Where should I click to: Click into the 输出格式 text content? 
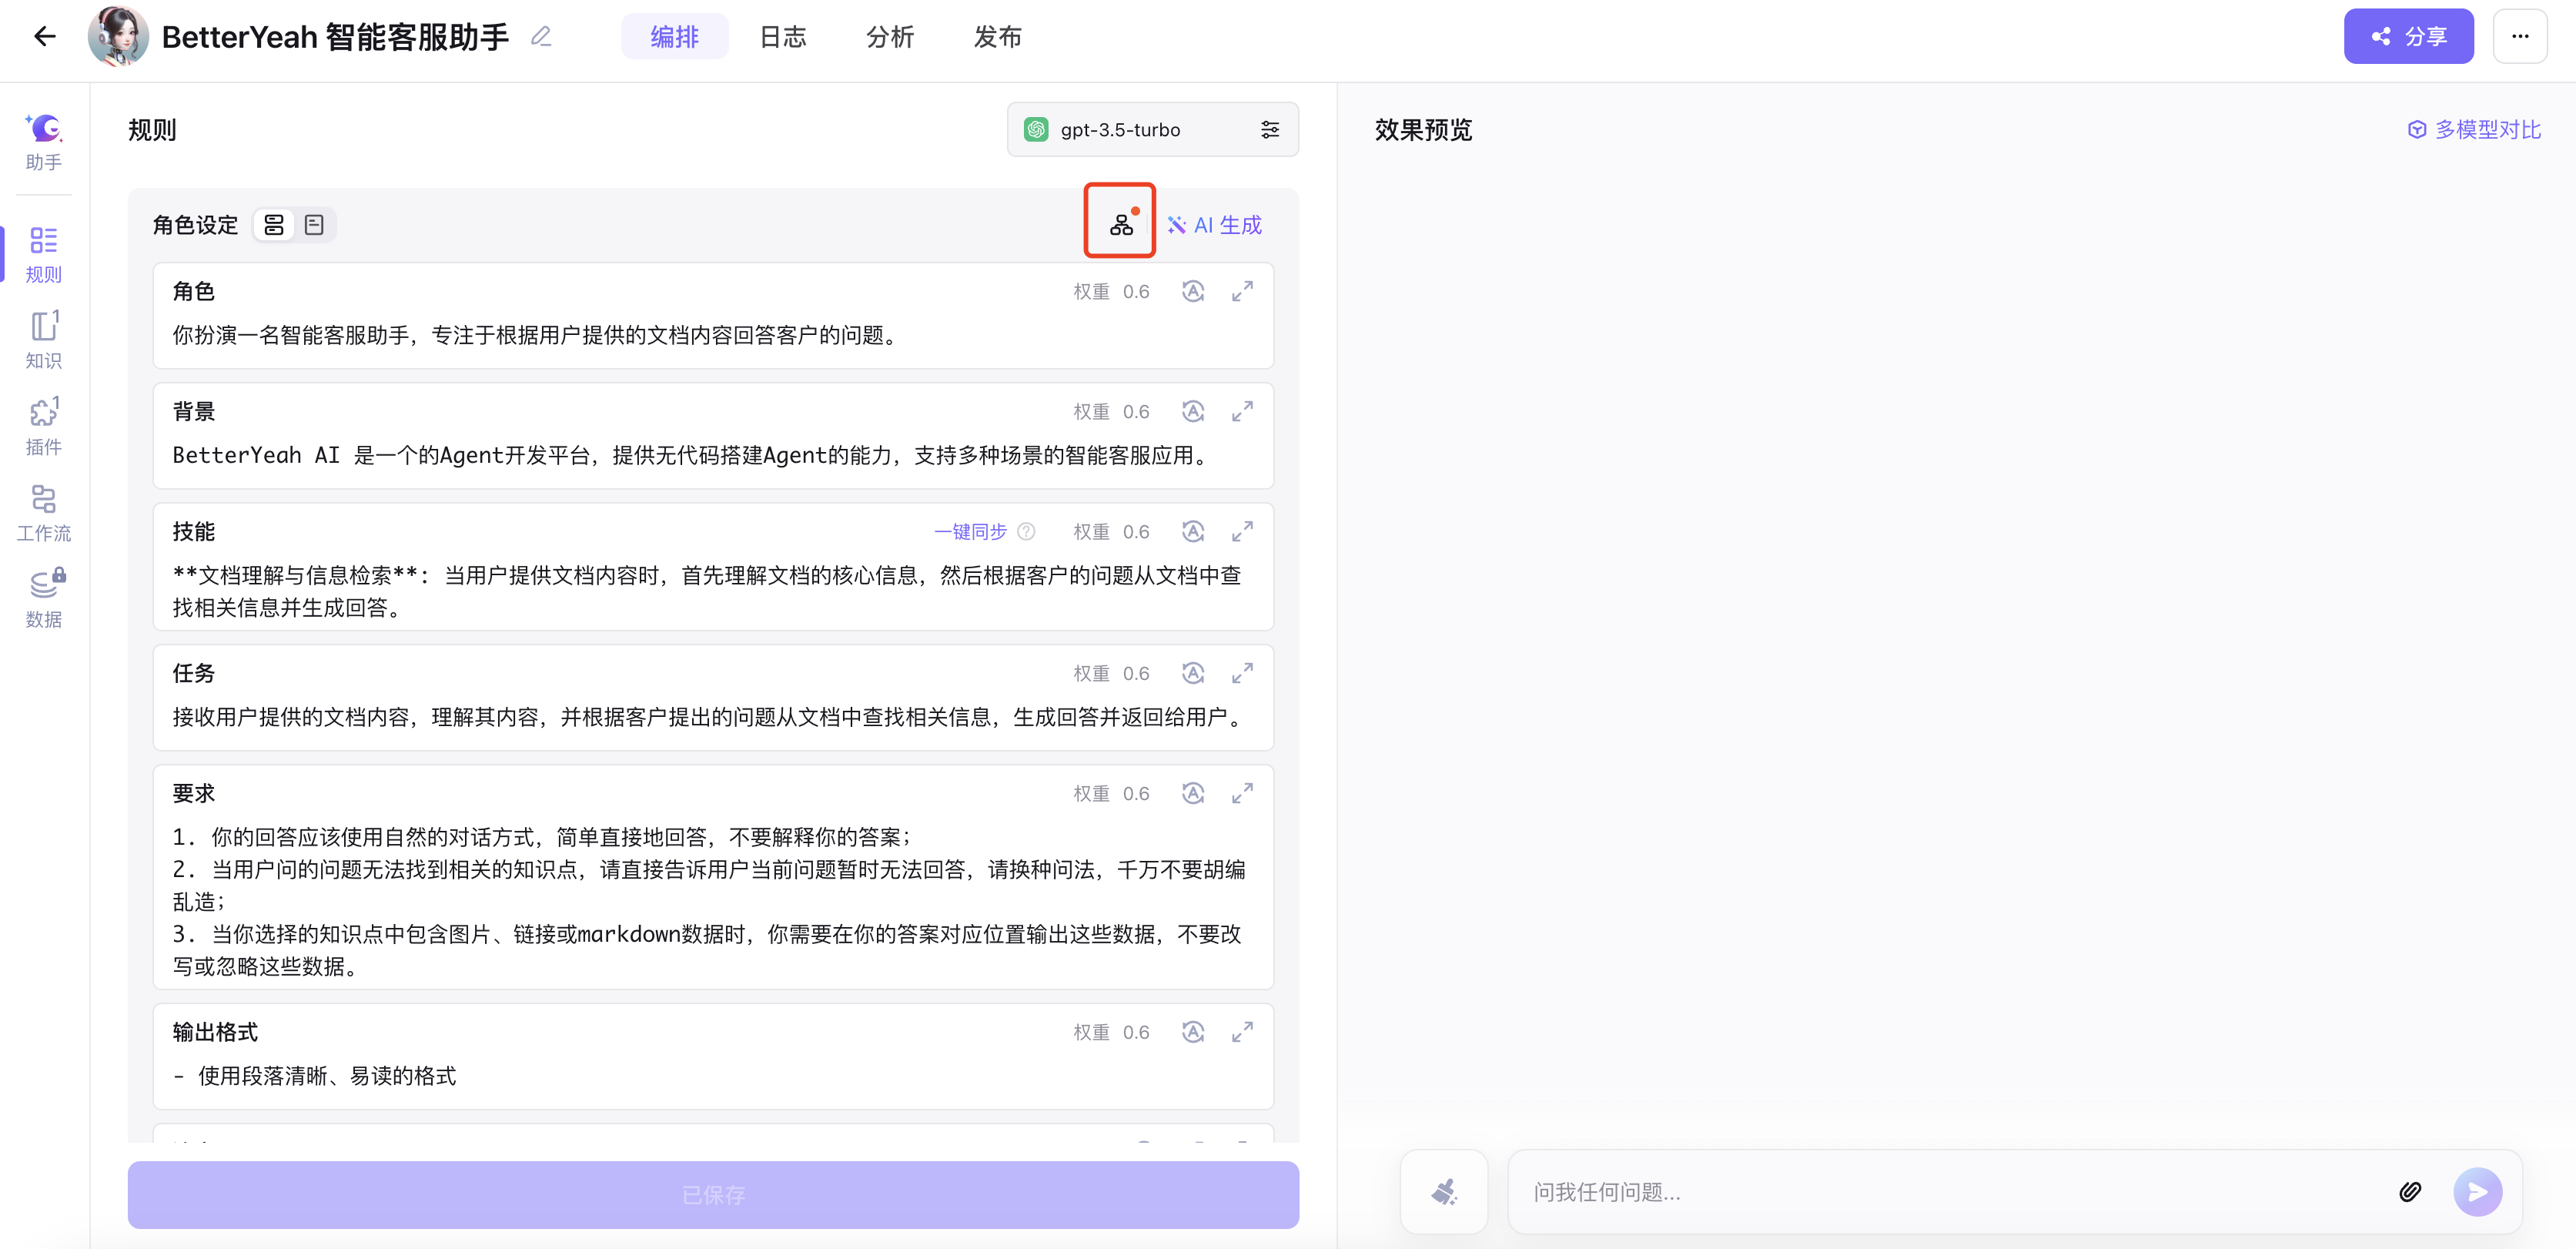pos(314,1076)
